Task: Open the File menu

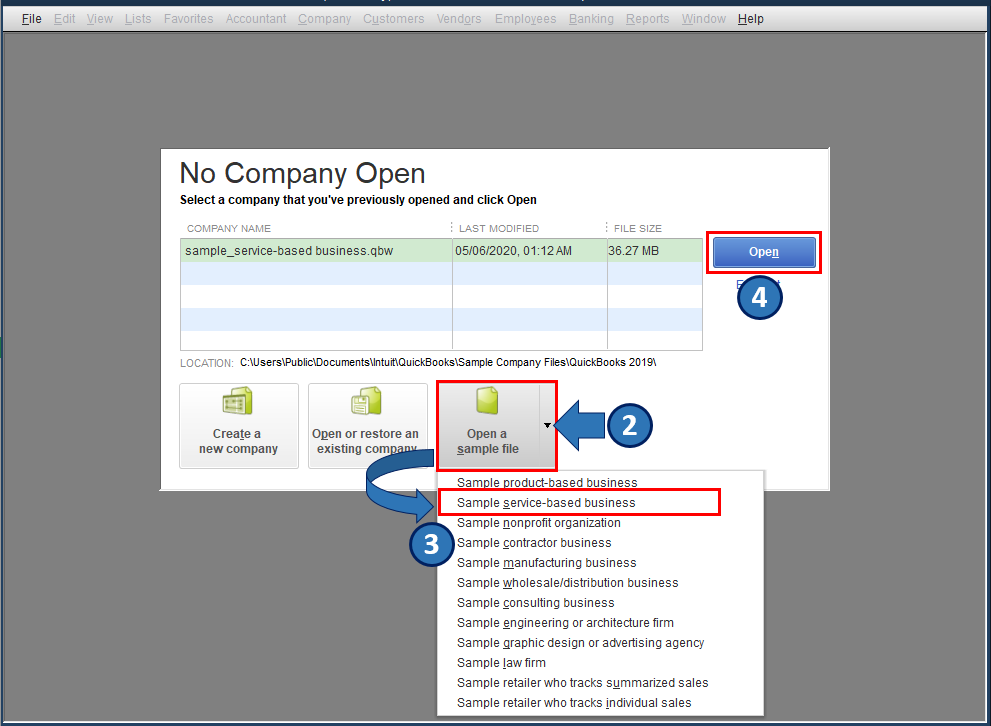Action: tap(31, 19)
